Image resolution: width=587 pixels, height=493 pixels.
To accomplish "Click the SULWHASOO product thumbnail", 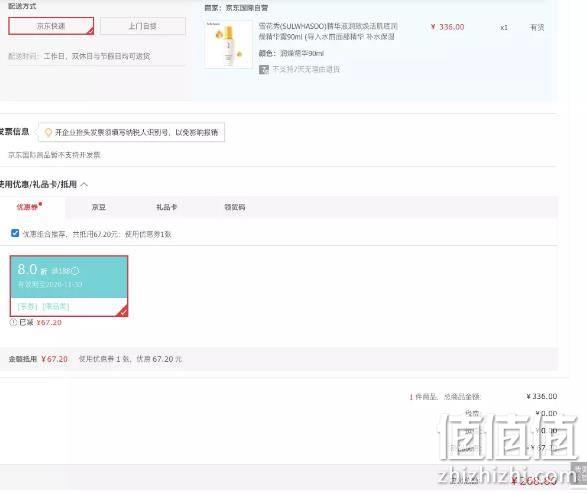I will 228,45.
